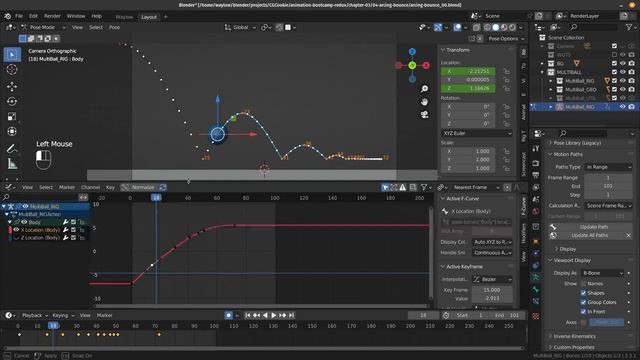Click the viewport zoom magnifier gizmo
The height and width of the screenshot is (360, 640).
click(x=424, y=89)
